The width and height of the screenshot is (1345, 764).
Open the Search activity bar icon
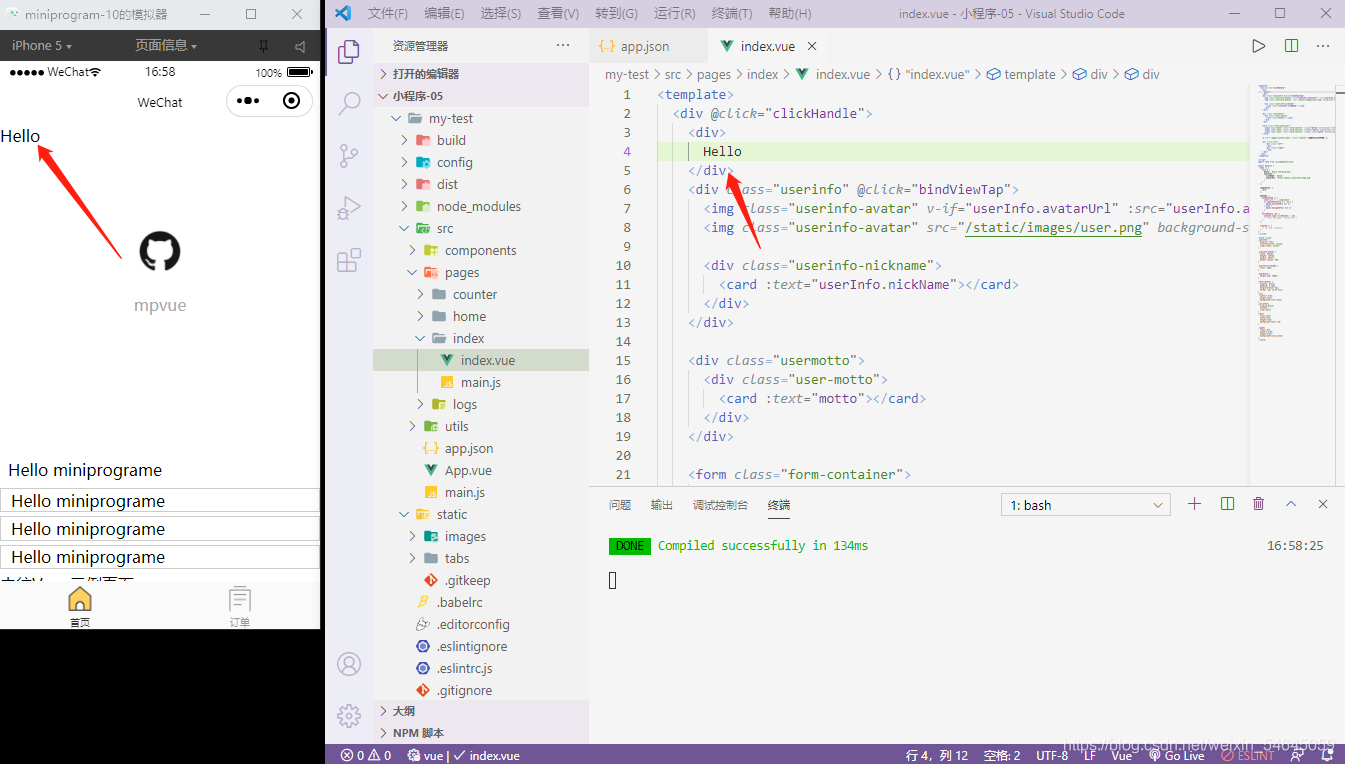[x=349, y=103]
